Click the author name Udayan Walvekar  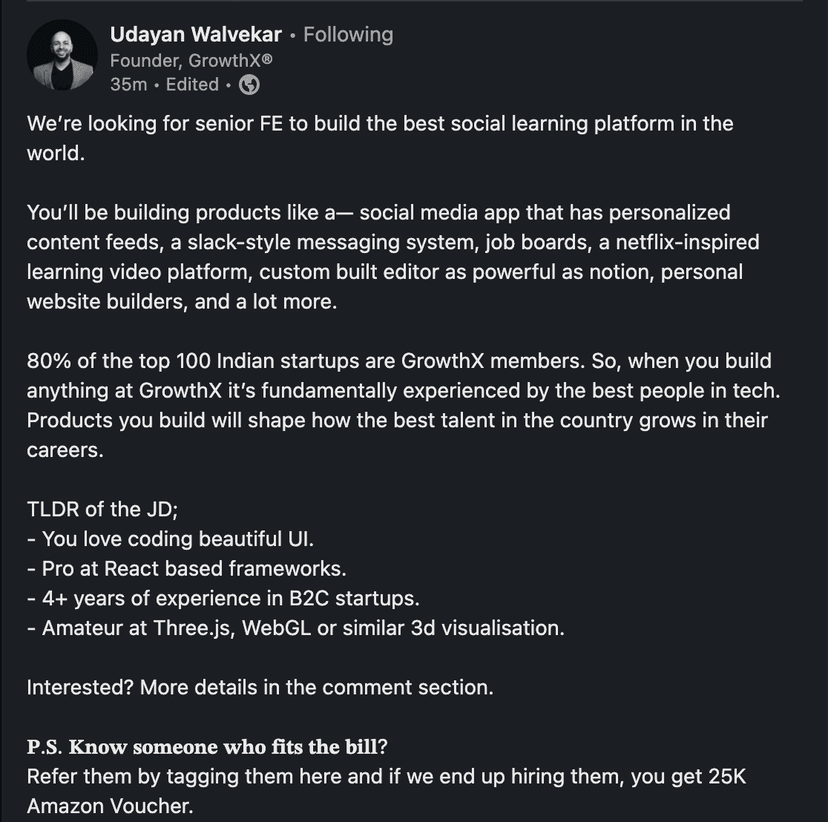coord(195,34)
